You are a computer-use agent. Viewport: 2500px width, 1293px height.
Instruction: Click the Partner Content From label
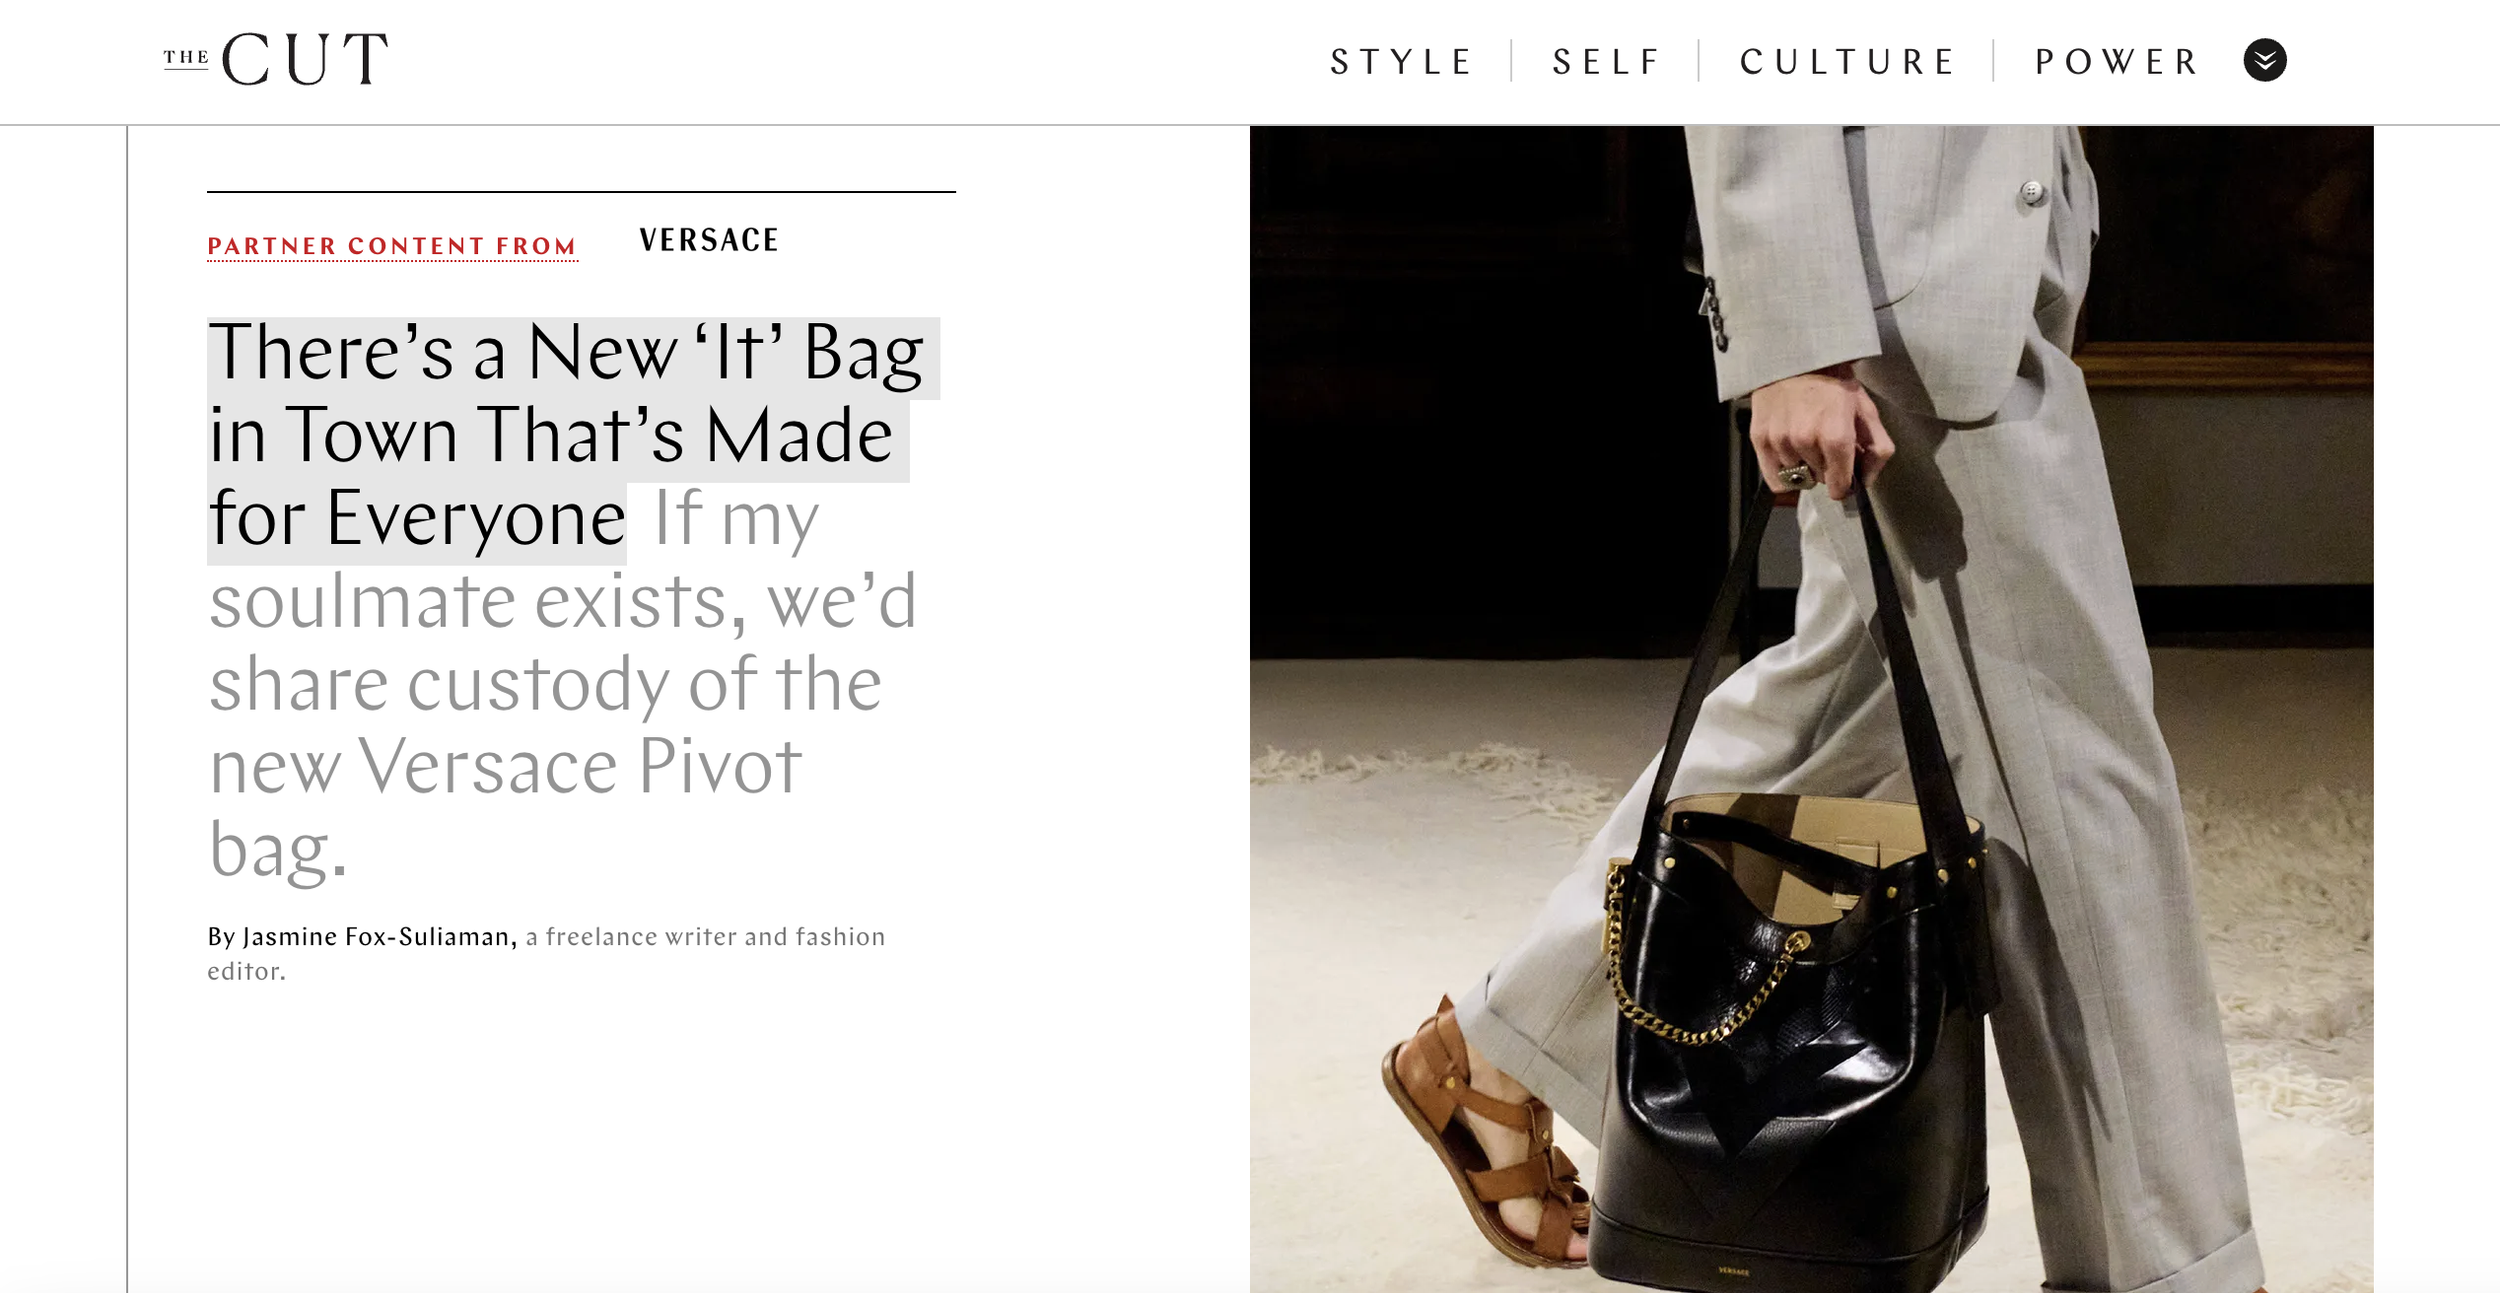pos(392,246)
